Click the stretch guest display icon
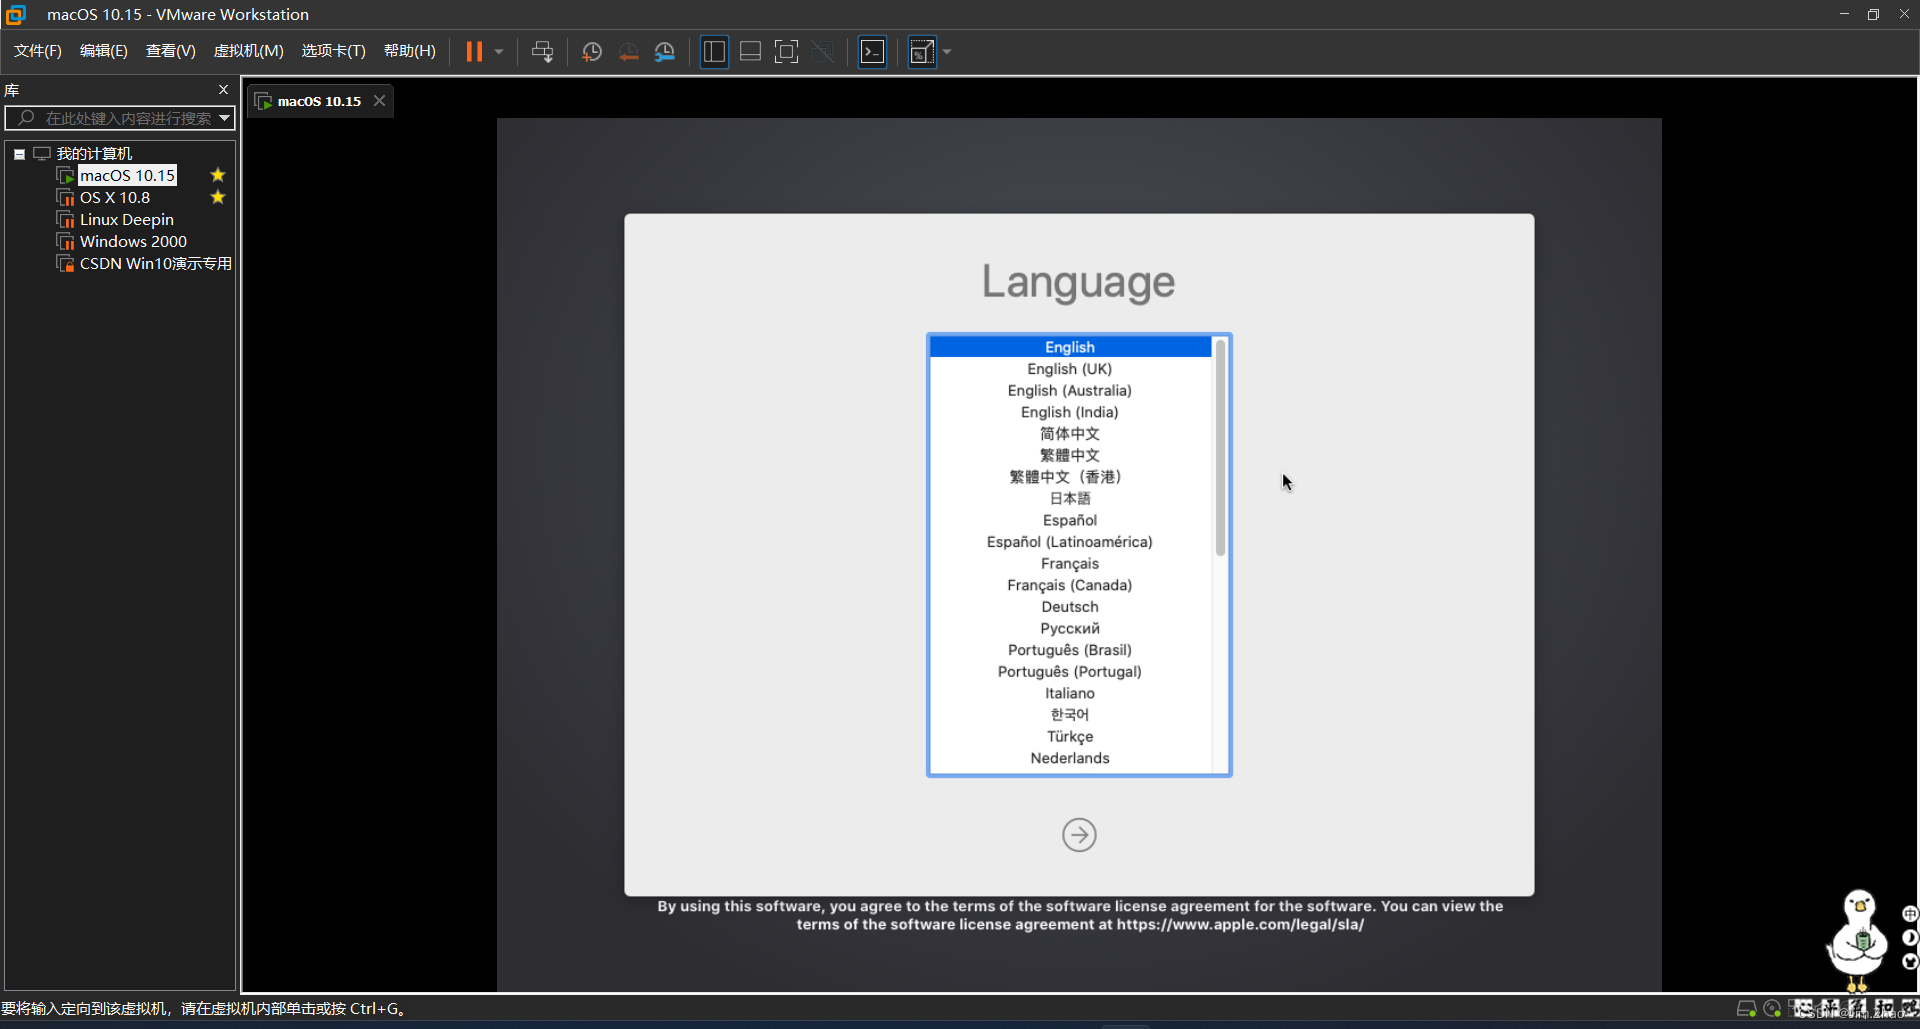 [x=922, y=52]
